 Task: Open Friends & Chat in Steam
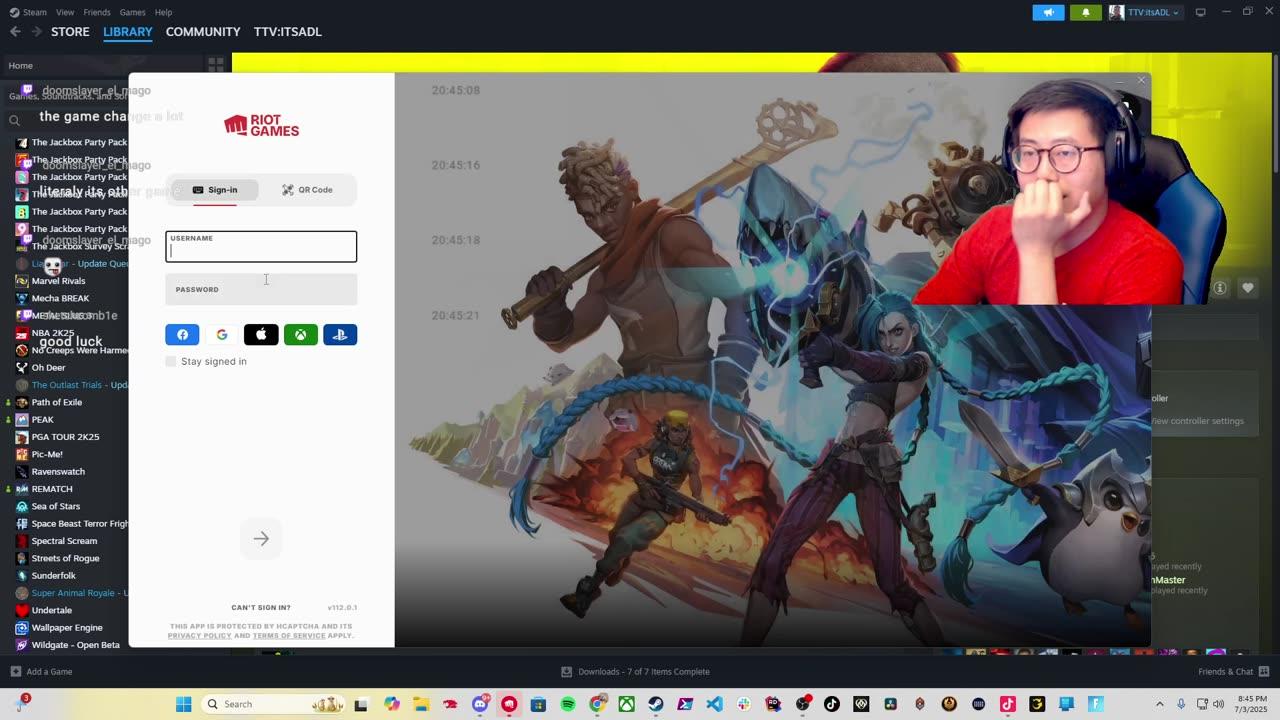[x=1234, y=672]
